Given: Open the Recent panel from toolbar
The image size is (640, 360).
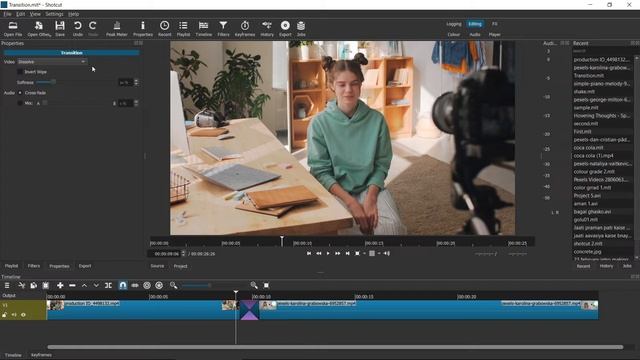Looking at the screenshot, I should tap(164, 29).
